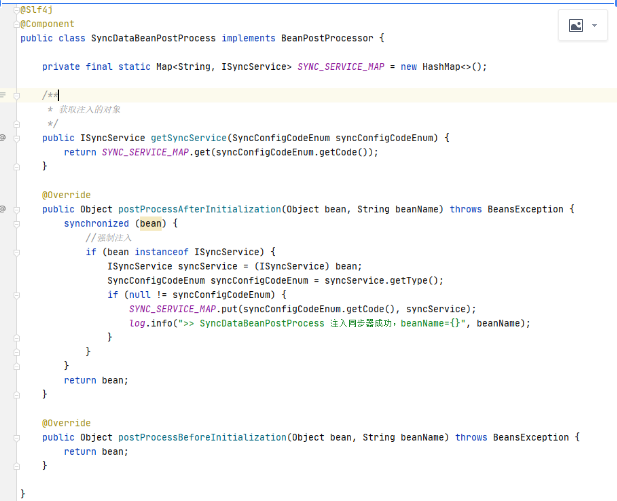Collapse the 'if (null != syncConfigCodeEnum)' fold marker

pos(17,295)
